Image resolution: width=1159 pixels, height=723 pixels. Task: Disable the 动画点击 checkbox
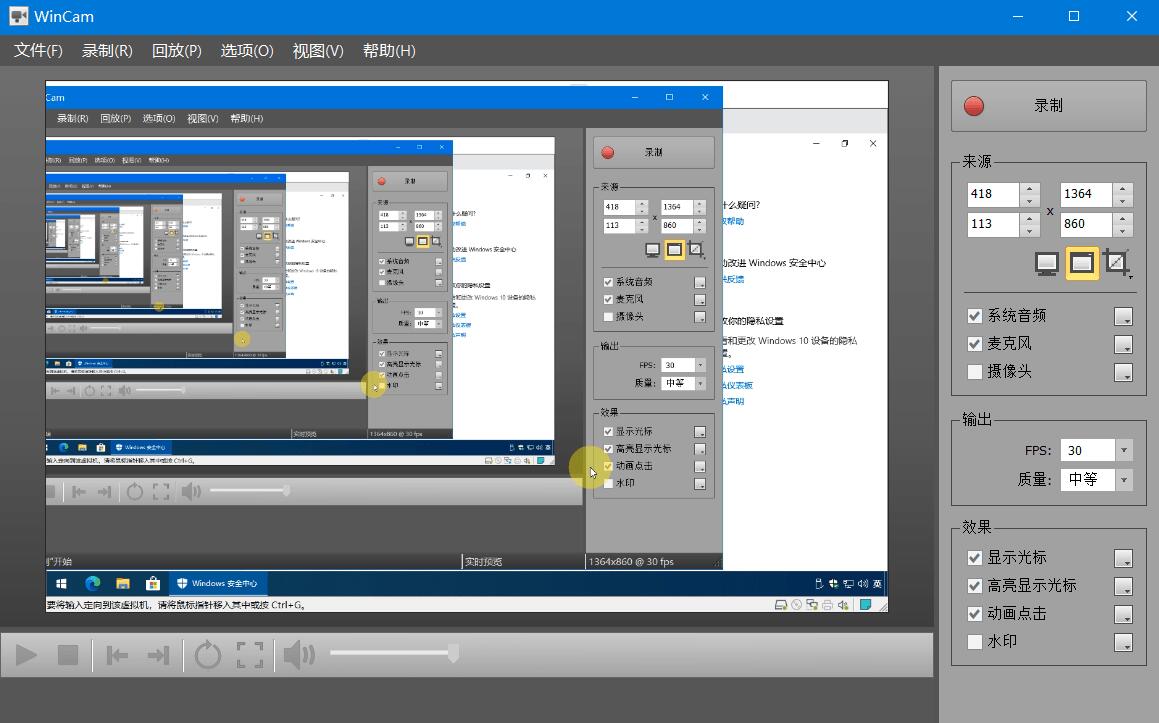[975, 614]
